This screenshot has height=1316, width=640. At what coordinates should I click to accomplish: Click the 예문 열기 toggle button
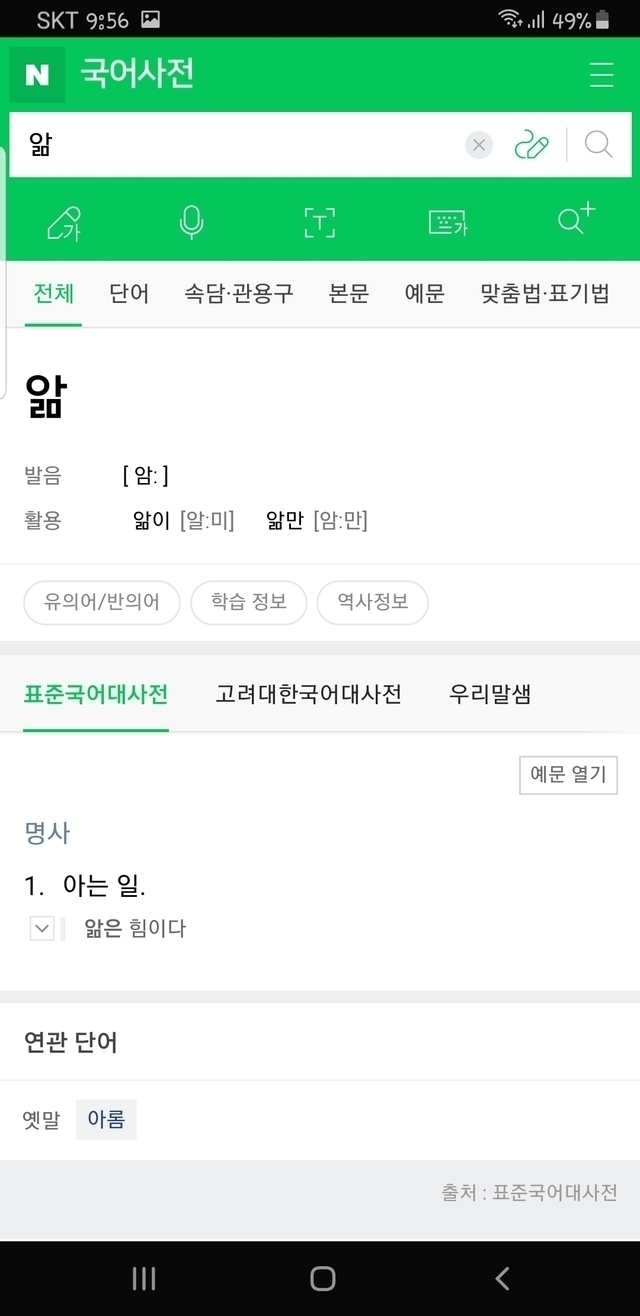coord(568,775)
